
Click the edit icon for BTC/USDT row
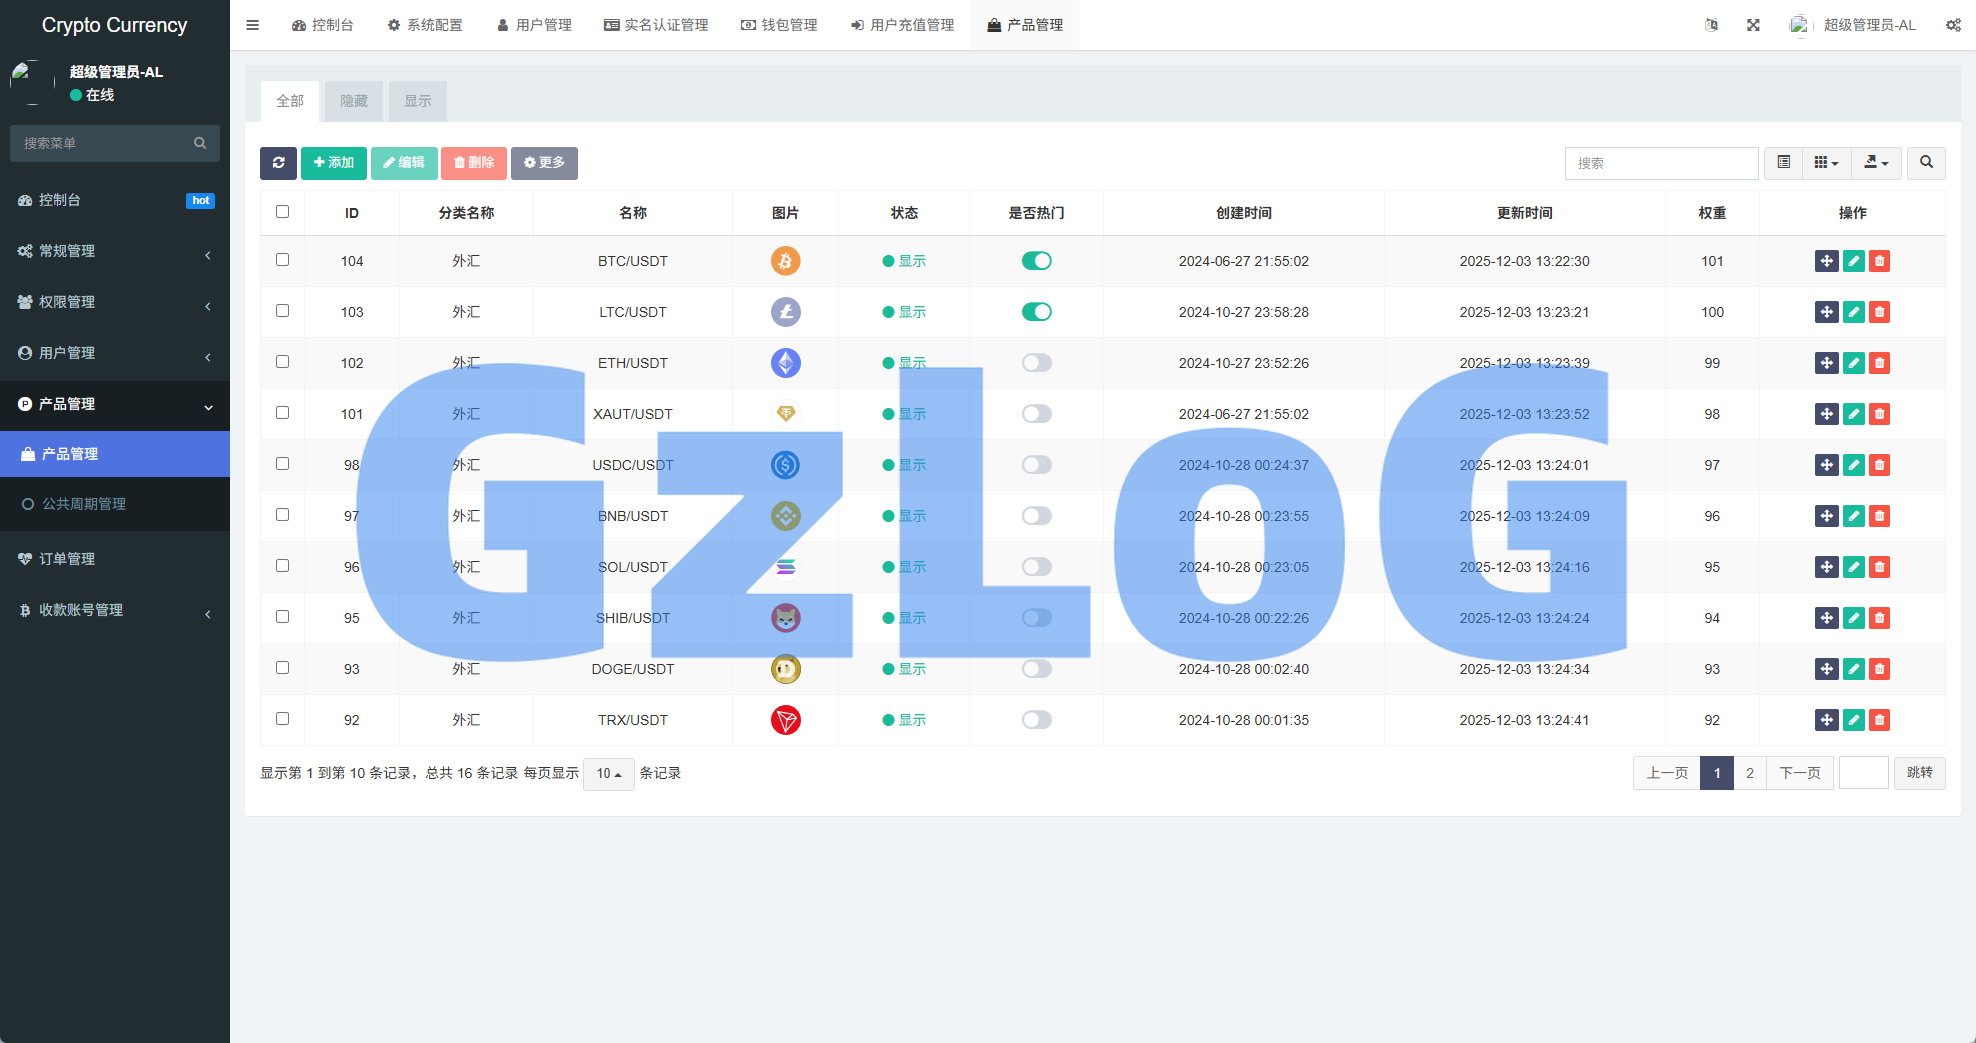pyautogui.click(x=1853, y=261)
